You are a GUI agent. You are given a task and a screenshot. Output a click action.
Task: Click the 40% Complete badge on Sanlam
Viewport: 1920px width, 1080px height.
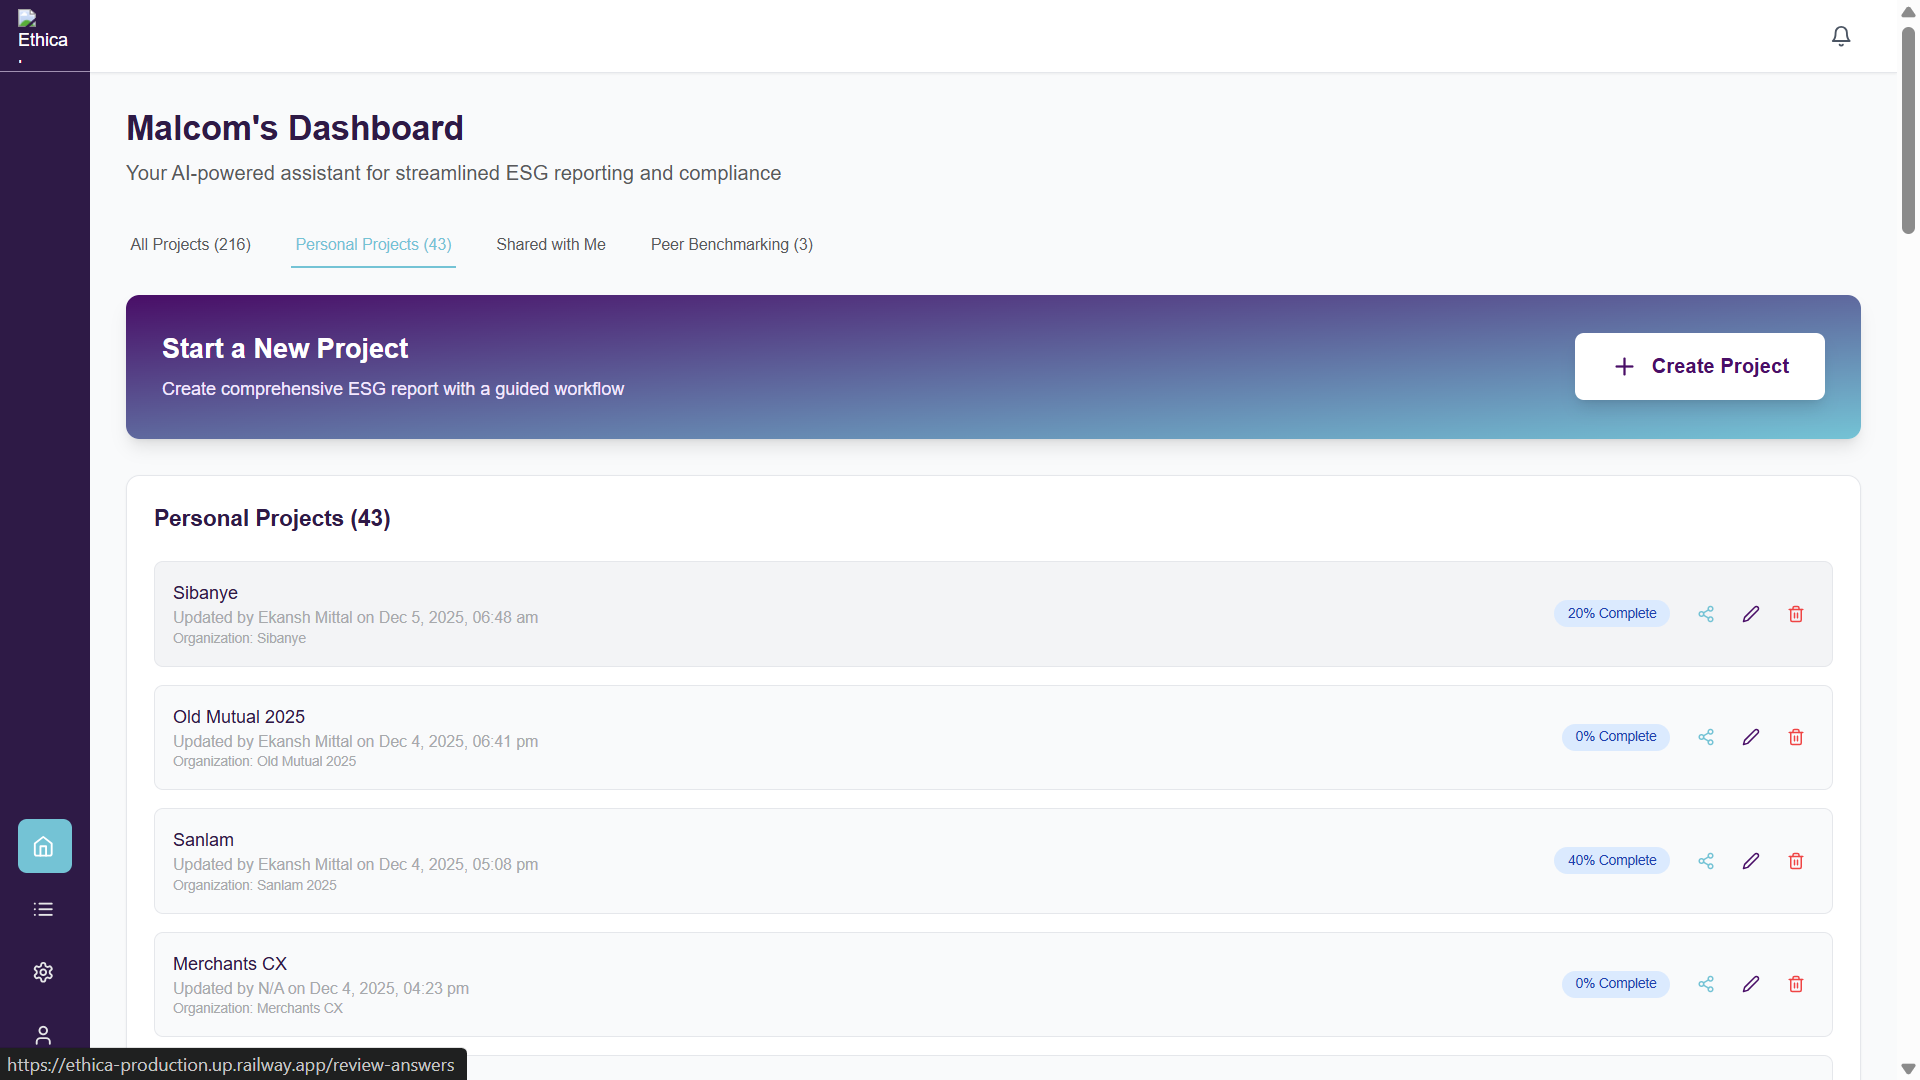click(x=1611, y=861)
